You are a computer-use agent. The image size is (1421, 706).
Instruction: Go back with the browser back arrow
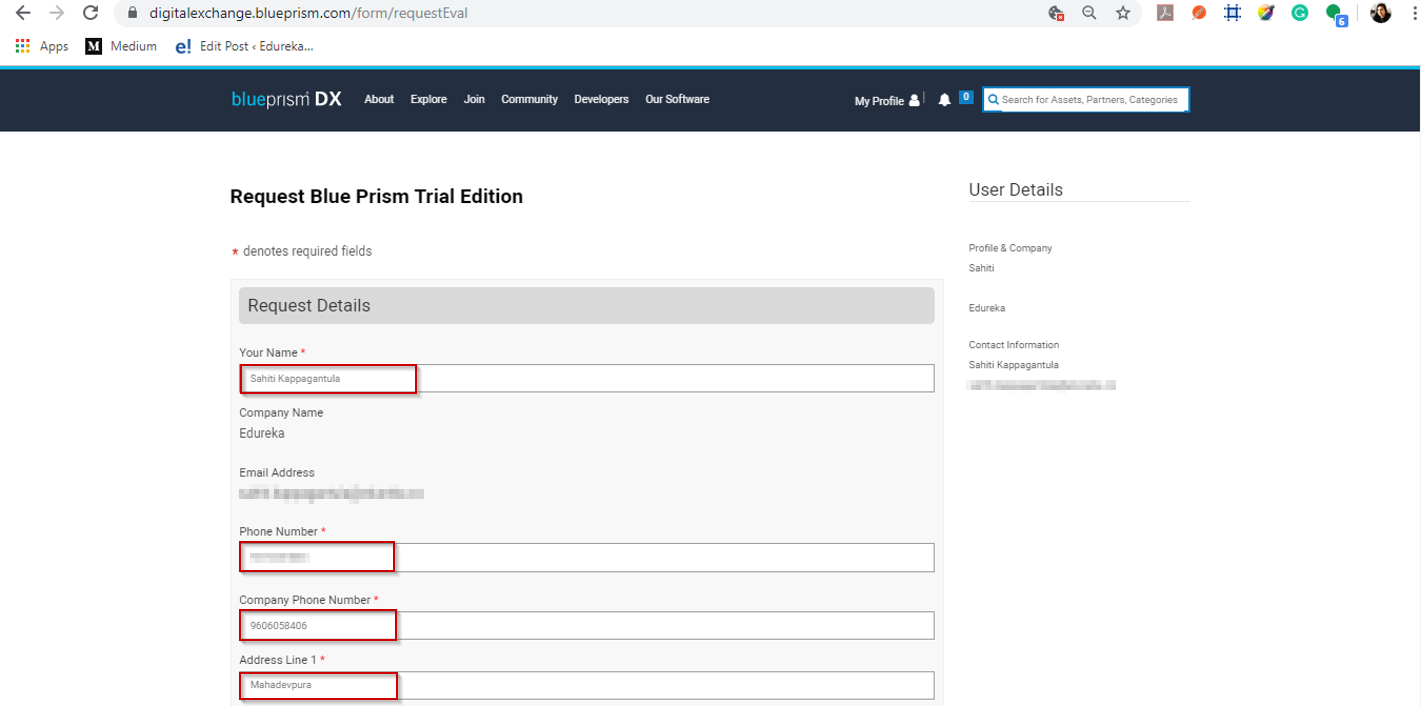(x=23, y=13)
